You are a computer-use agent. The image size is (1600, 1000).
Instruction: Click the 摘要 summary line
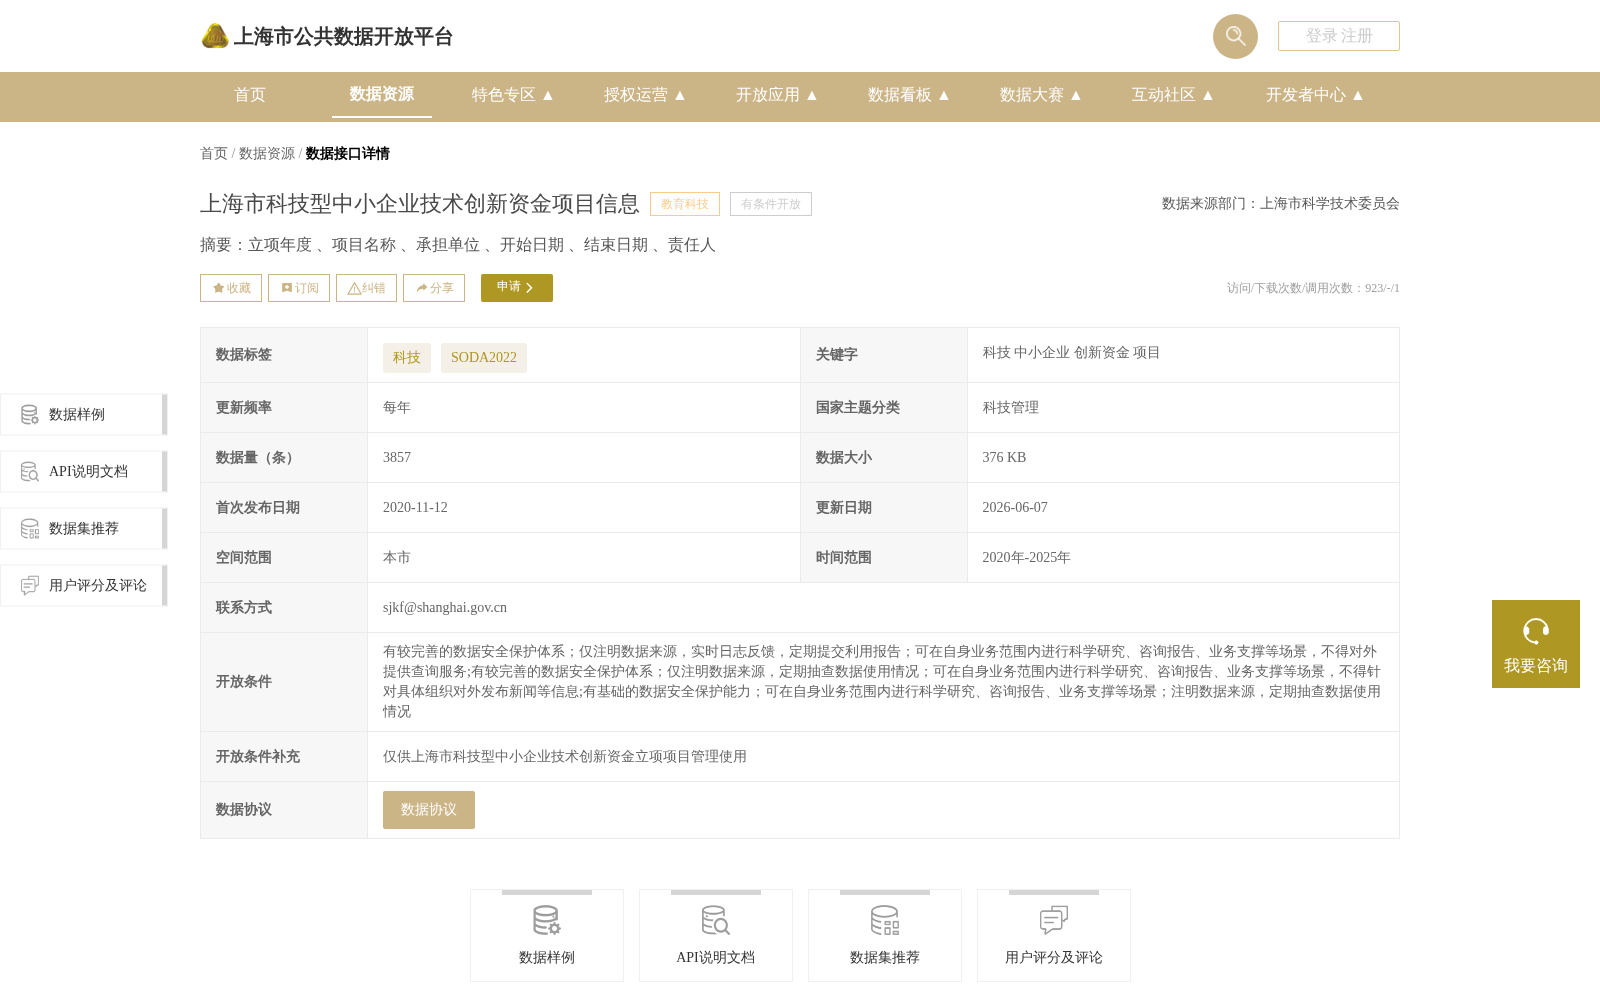pyautogui.click(x=458, y=245)
